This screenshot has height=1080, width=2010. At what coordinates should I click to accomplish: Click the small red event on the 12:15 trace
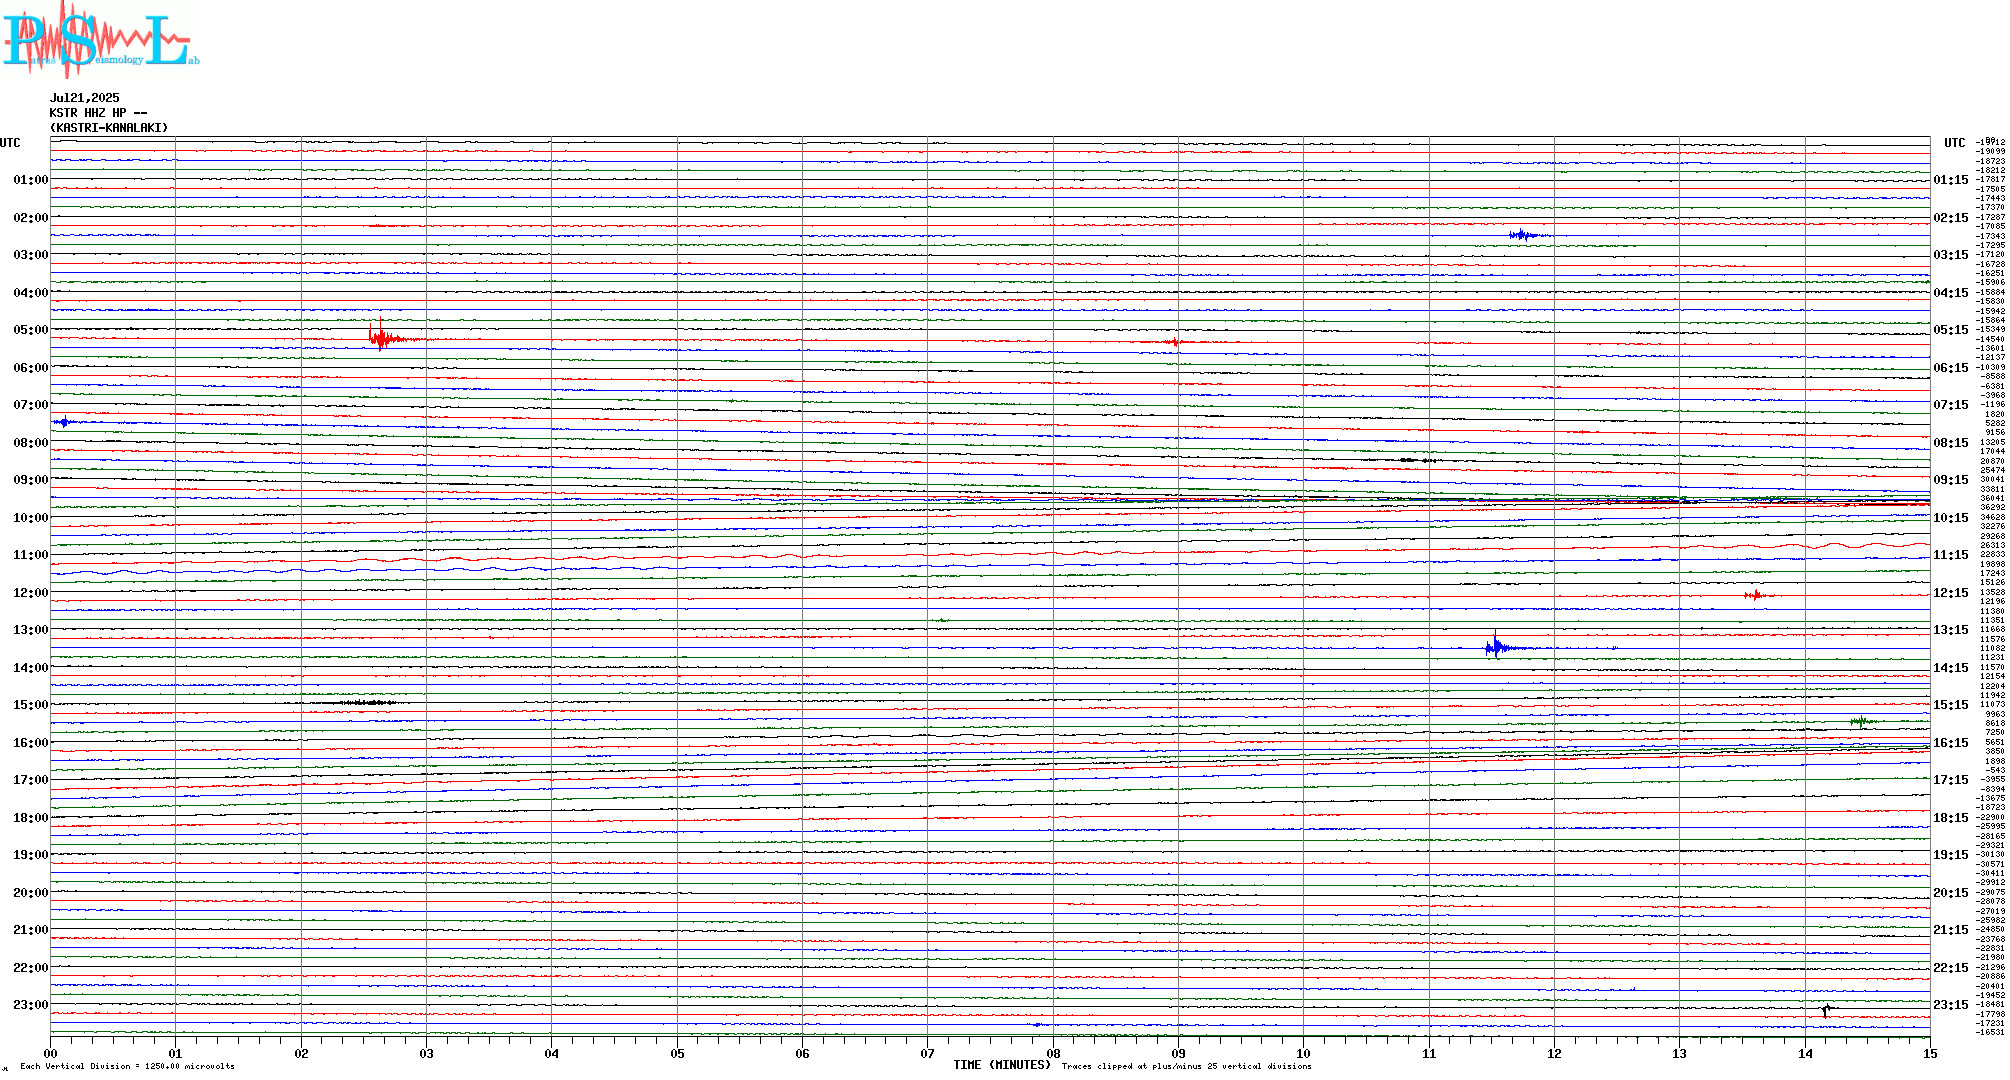(1756, 595)
